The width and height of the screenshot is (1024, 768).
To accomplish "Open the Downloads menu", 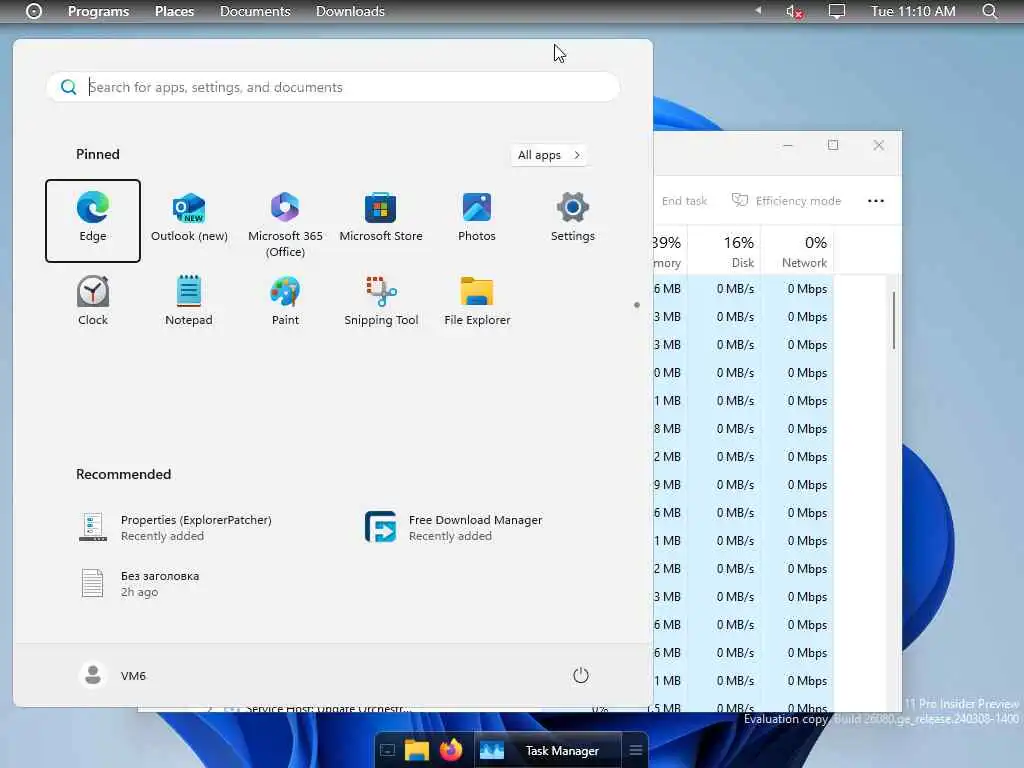I will tap(350, 11).
